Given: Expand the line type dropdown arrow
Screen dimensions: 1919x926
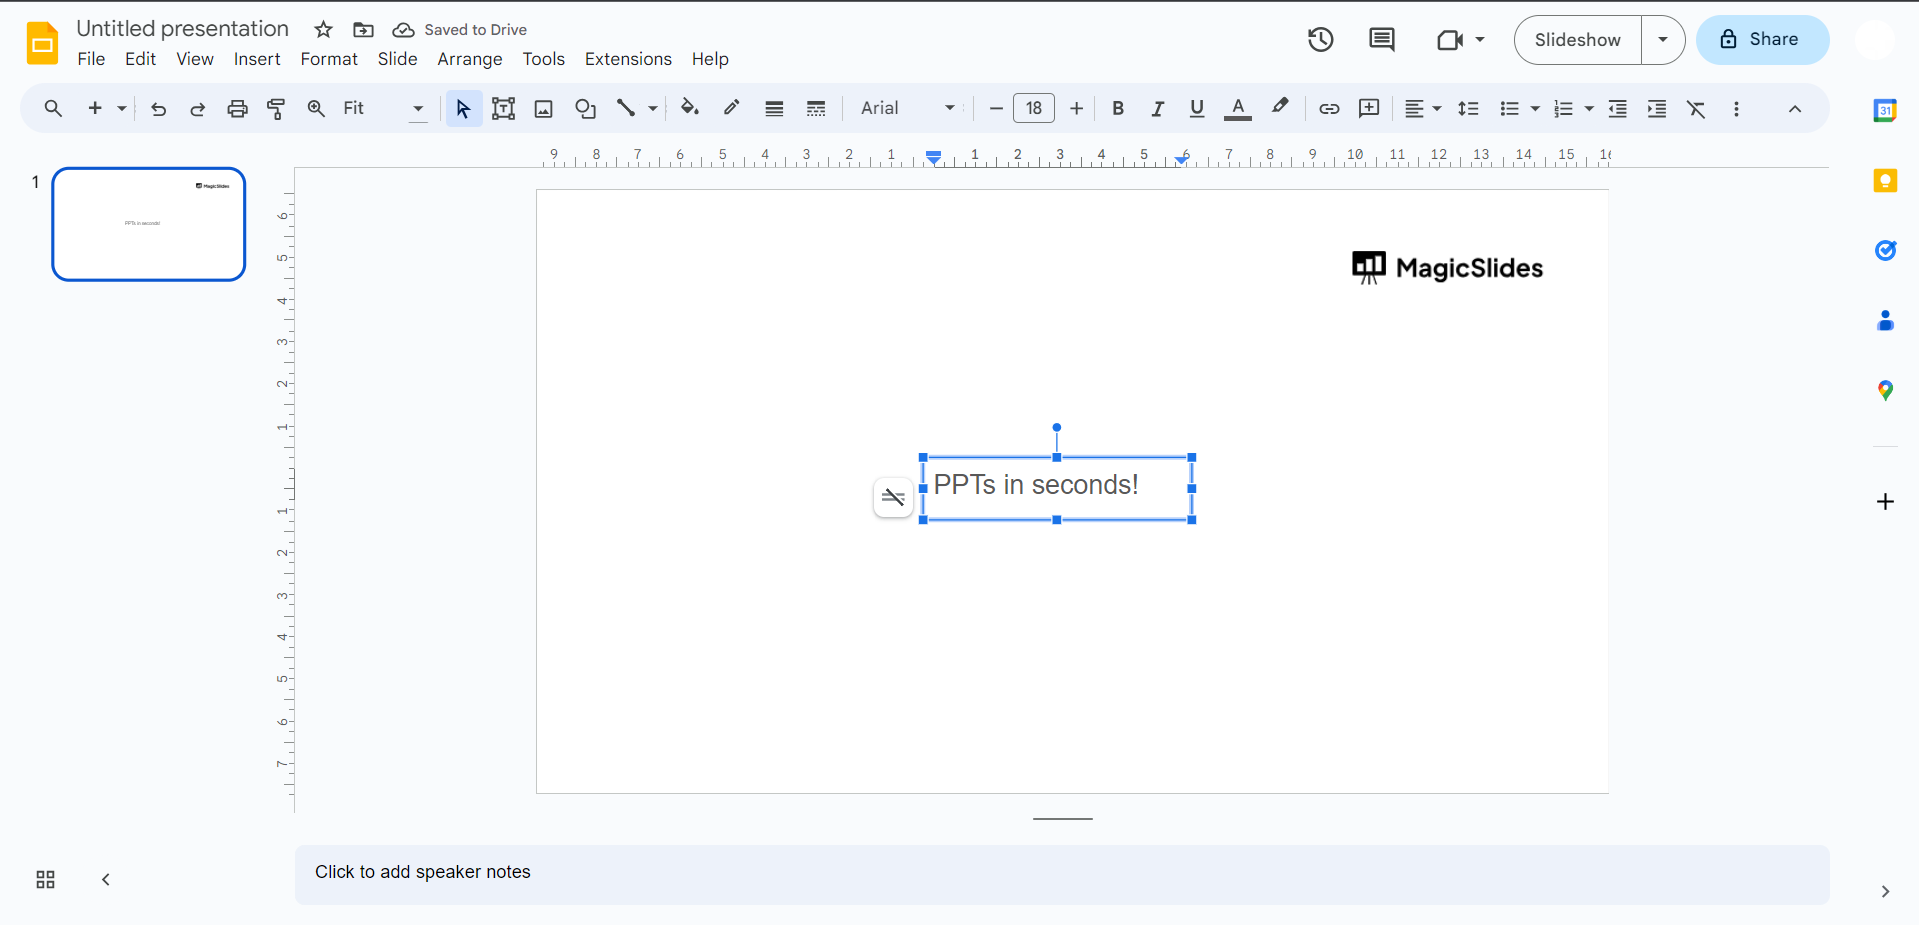Looking at the screenshot, I should 653,108.
